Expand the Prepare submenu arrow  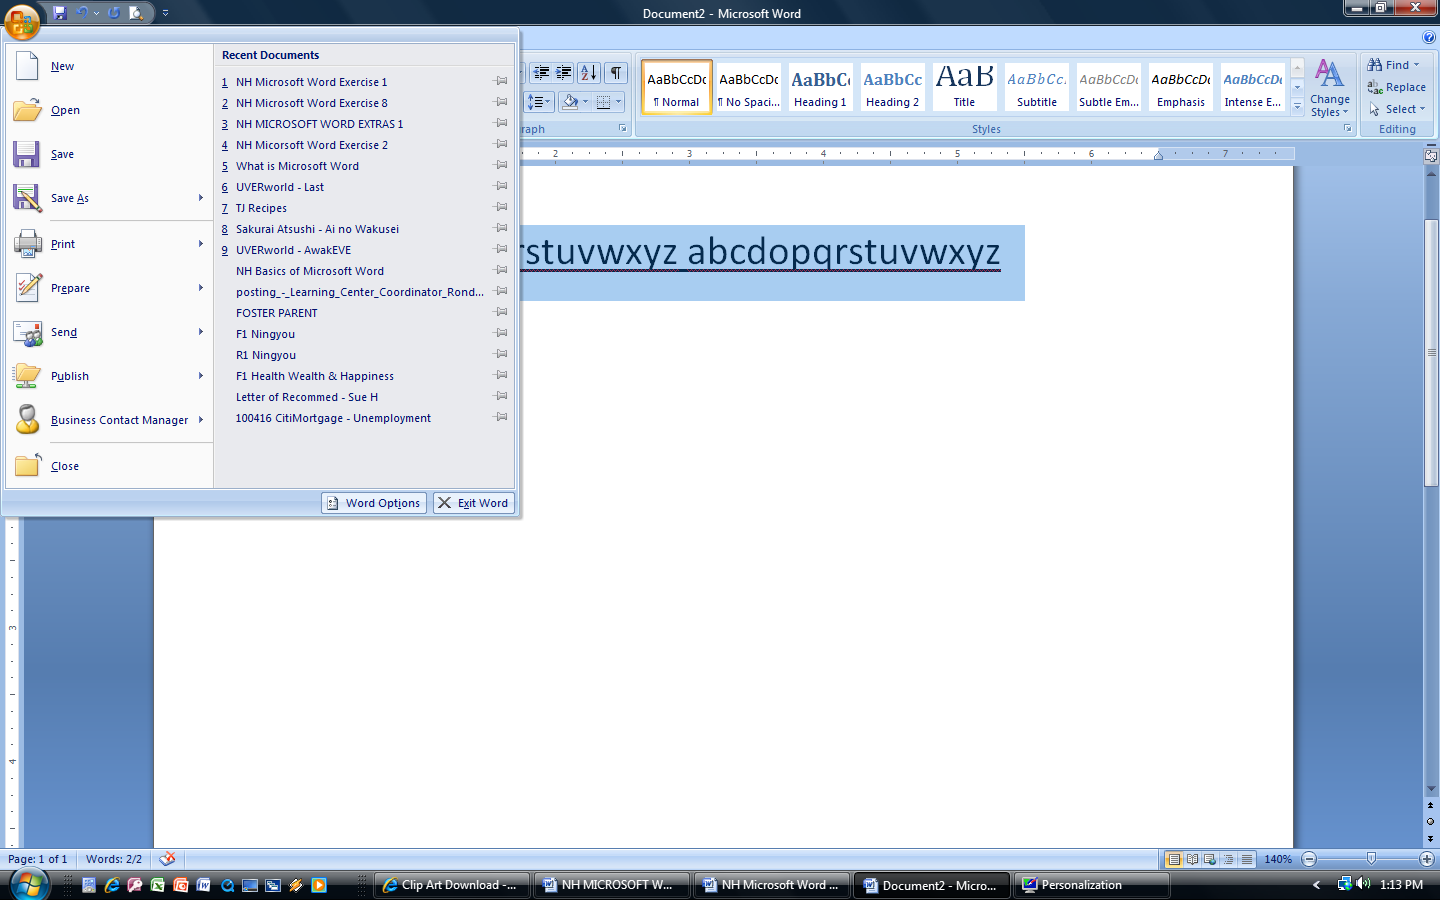click(201, 288)
